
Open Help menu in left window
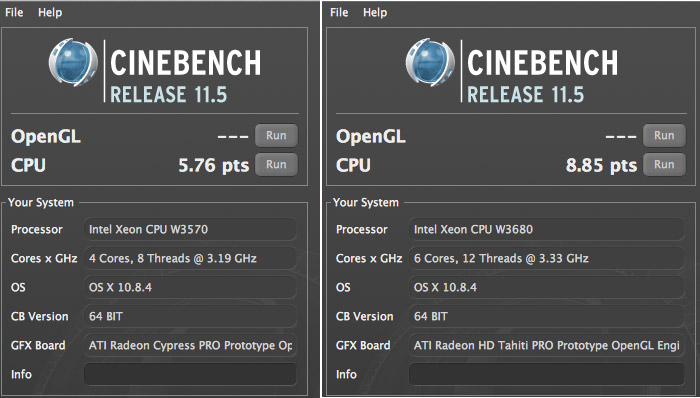tap(50, 12)
